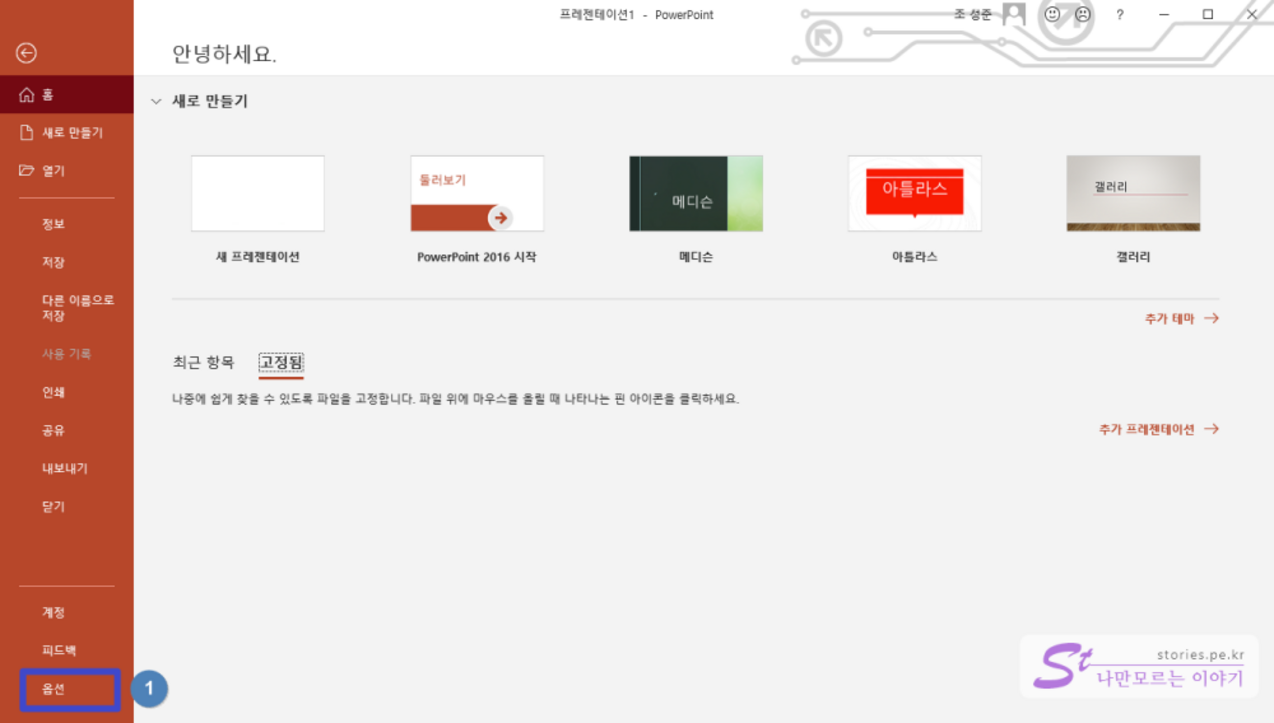
Task: Click the smiley face feedback icon
Action: [x=1052, y=15]
